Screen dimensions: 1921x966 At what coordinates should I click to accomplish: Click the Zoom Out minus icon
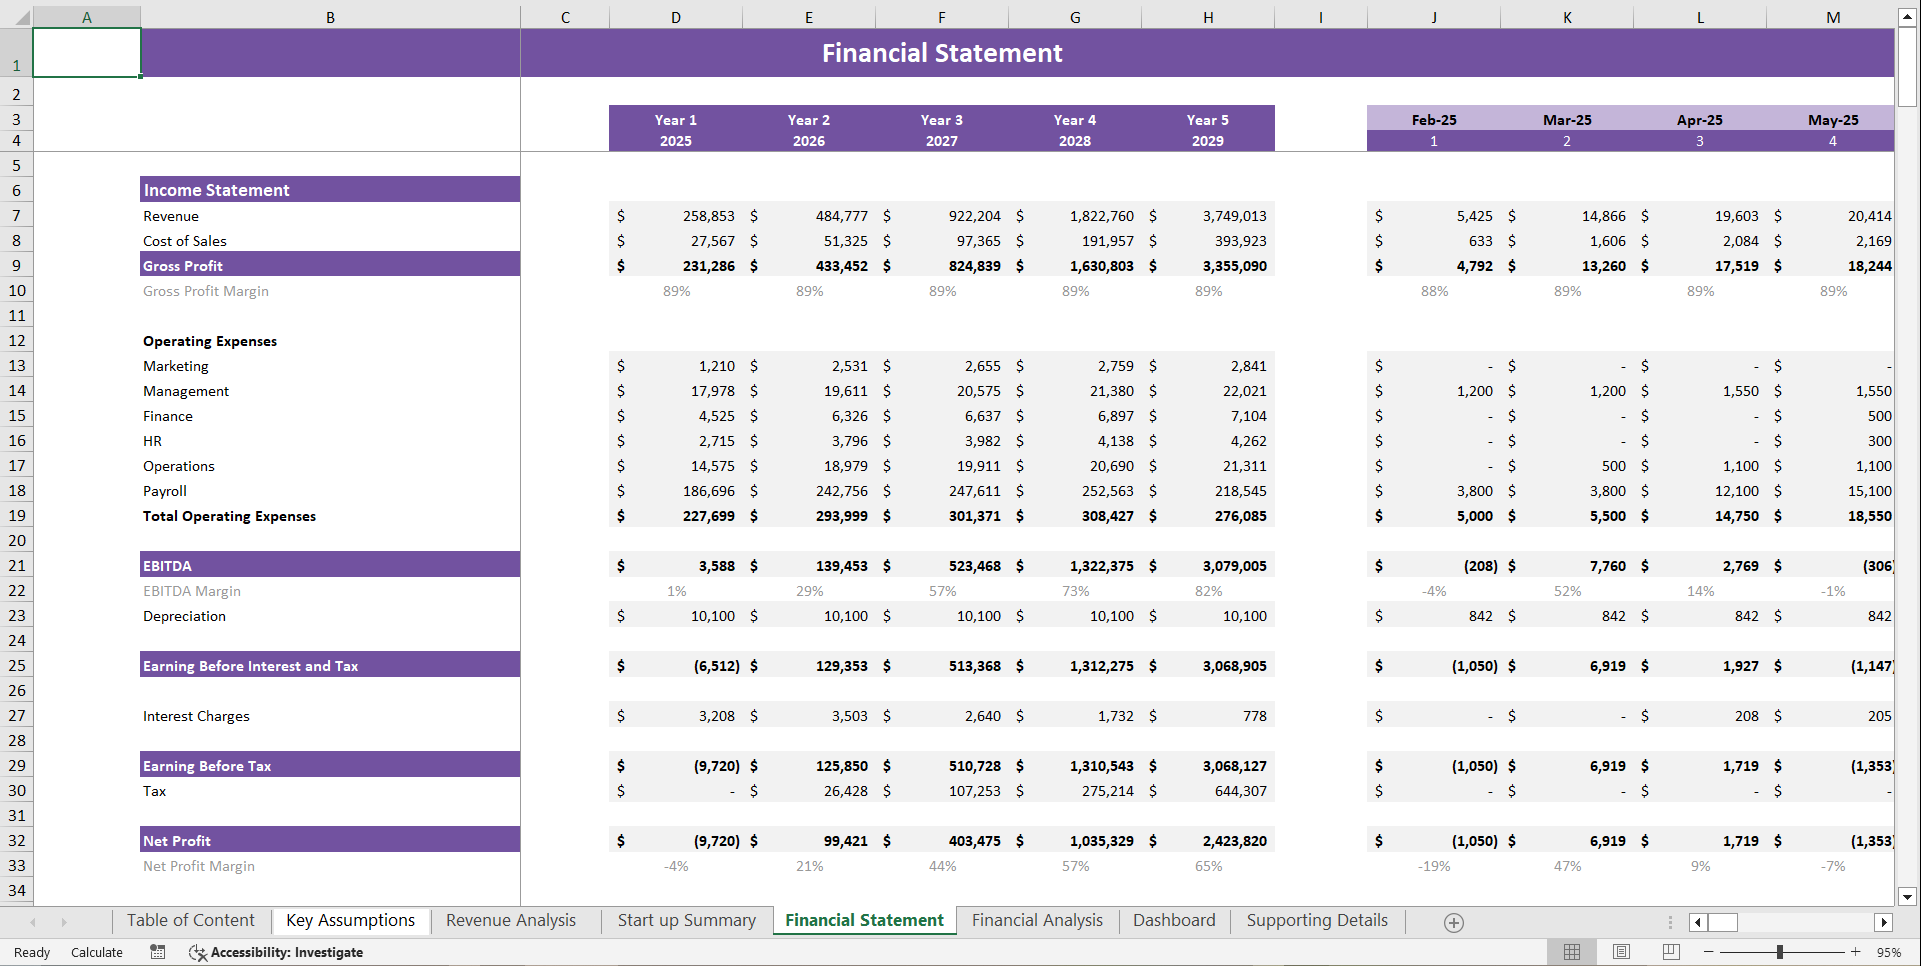pyautogui.click(x=1709, y=952)
